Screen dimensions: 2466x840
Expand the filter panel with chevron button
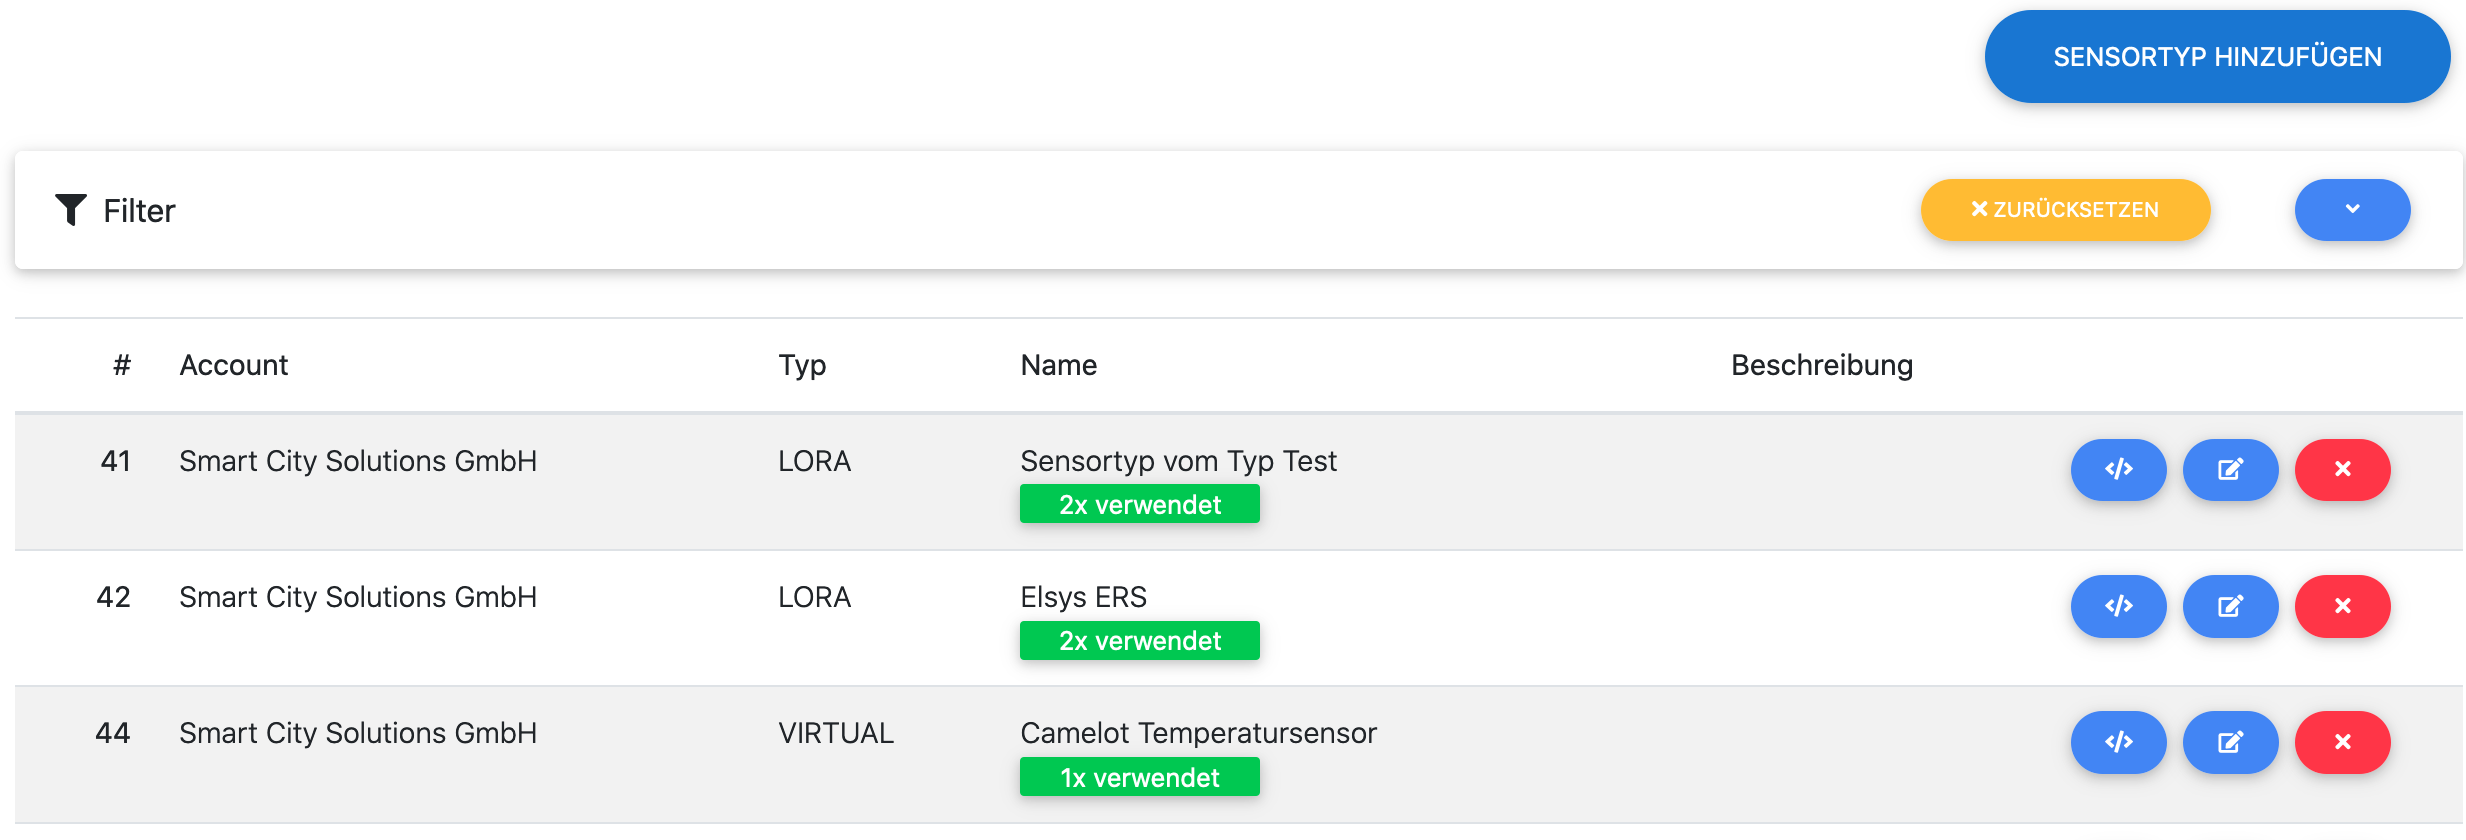tap(2352, 210)
